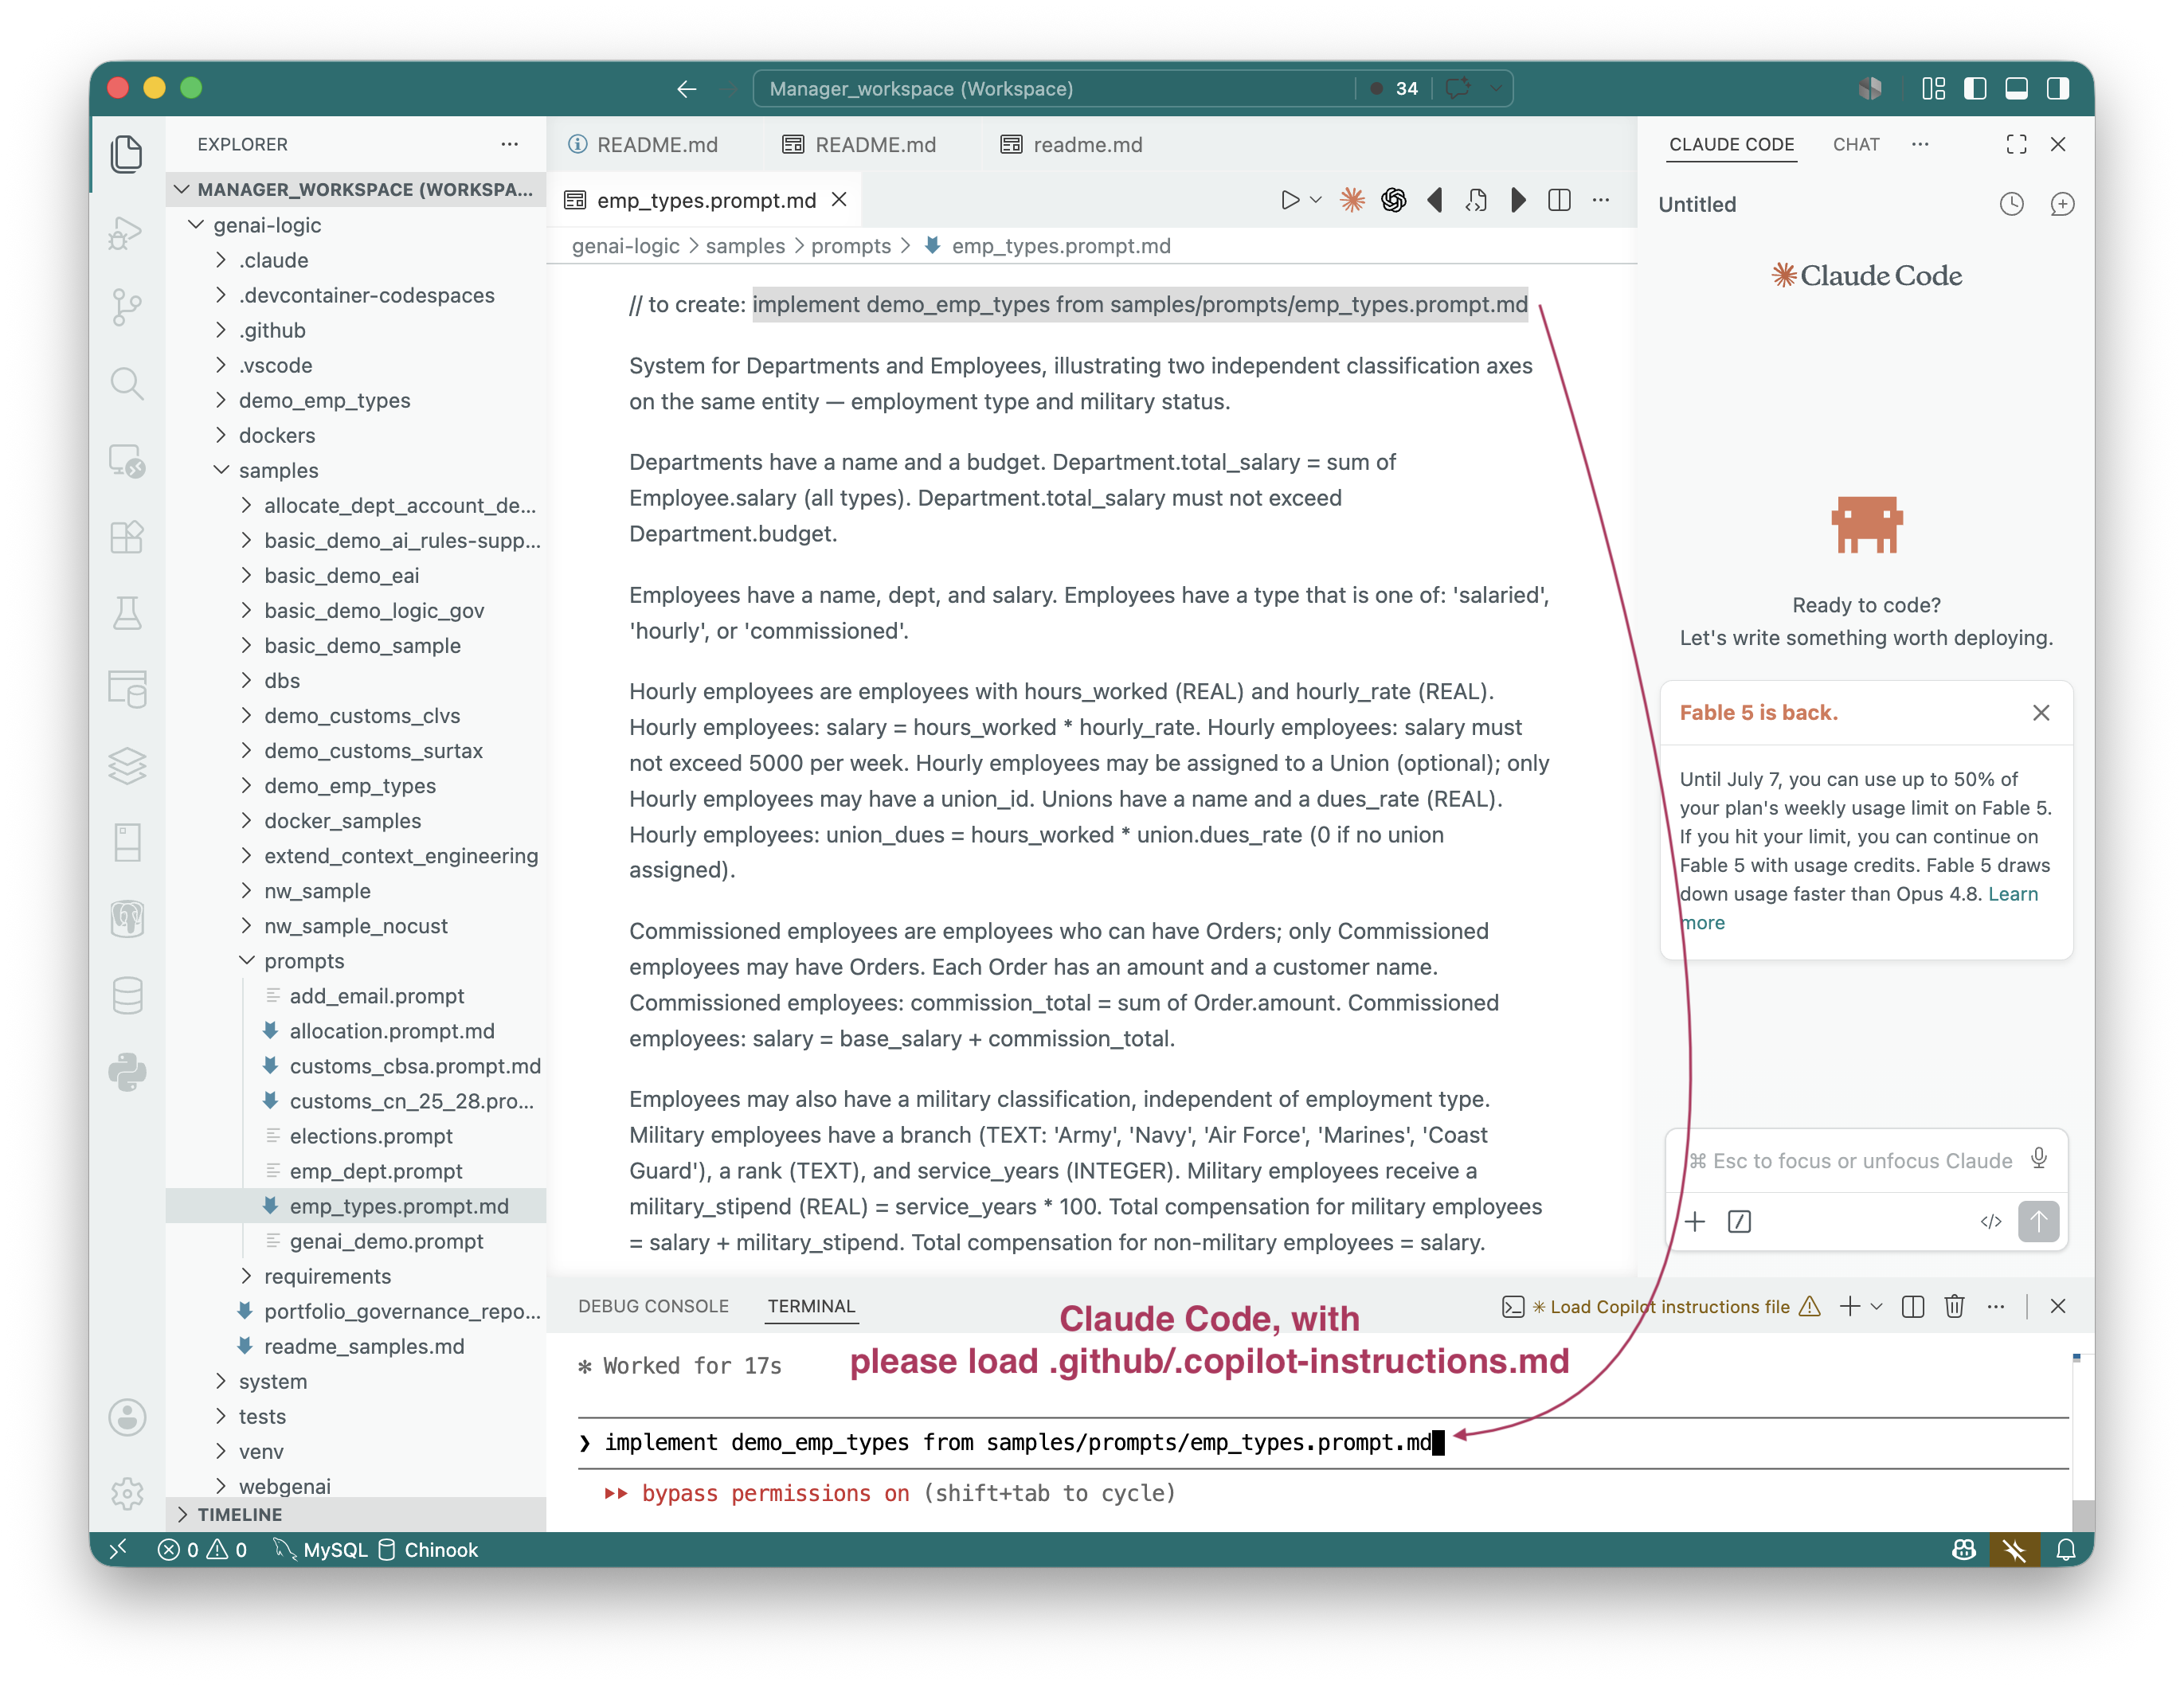2184x1685 pixels.
Task: Toggle the primary side bar visibility
Action: (x=1975, y=88)
